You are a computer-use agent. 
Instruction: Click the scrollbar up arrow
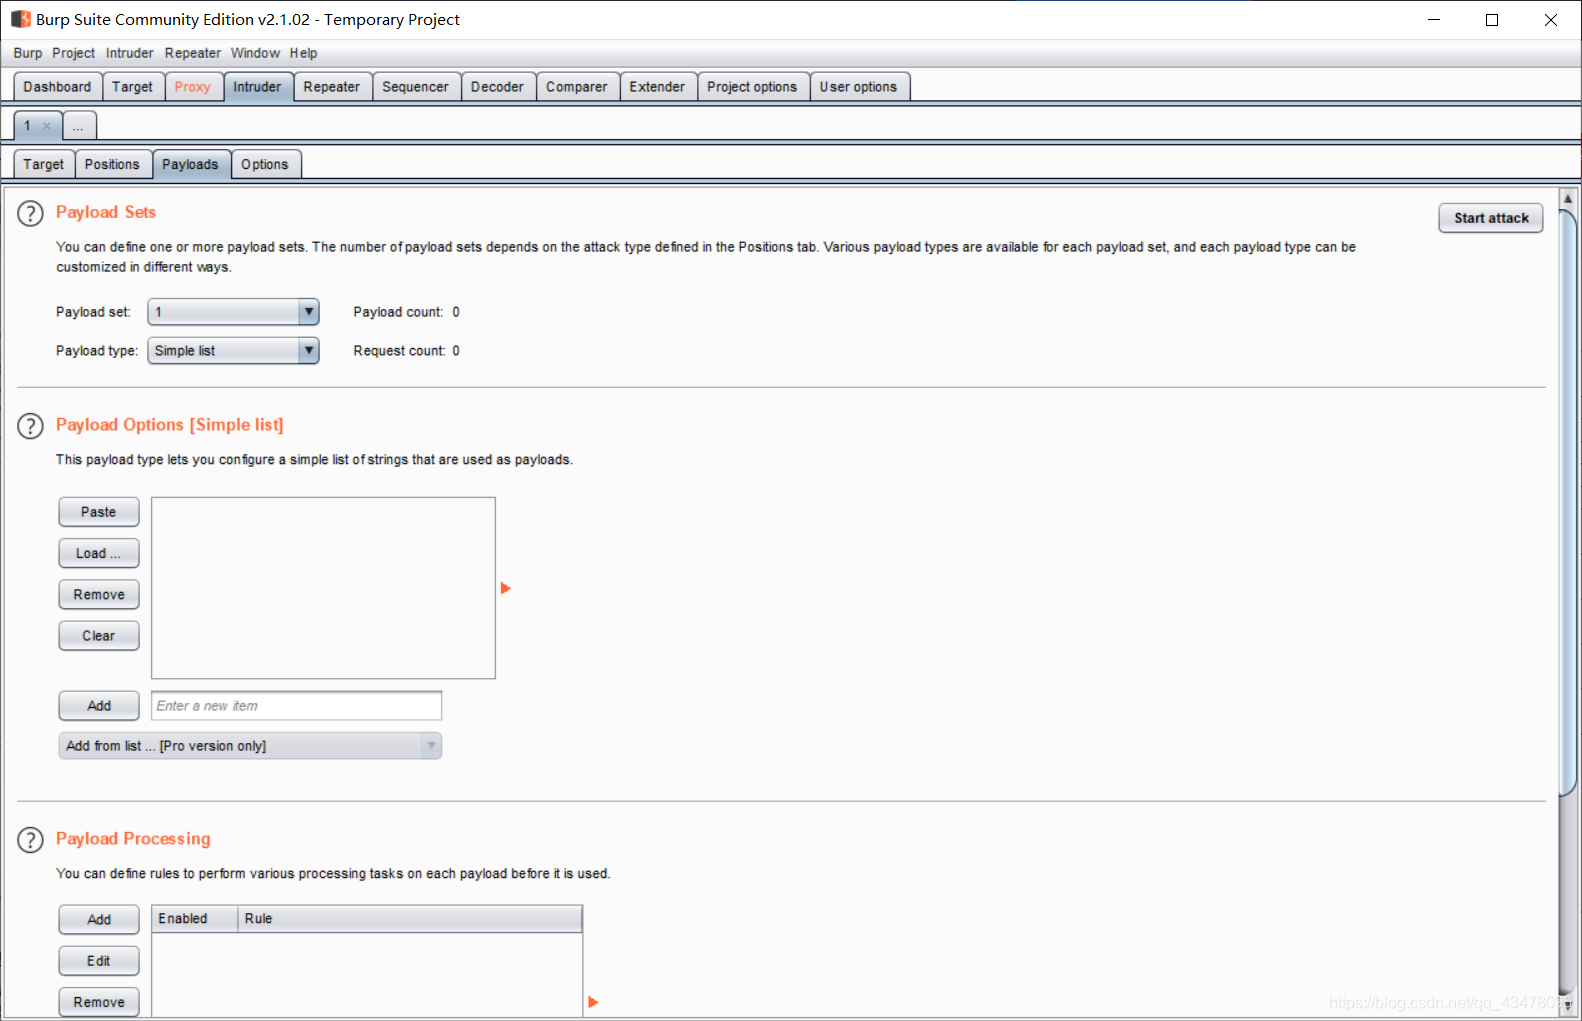point(1568,199)
